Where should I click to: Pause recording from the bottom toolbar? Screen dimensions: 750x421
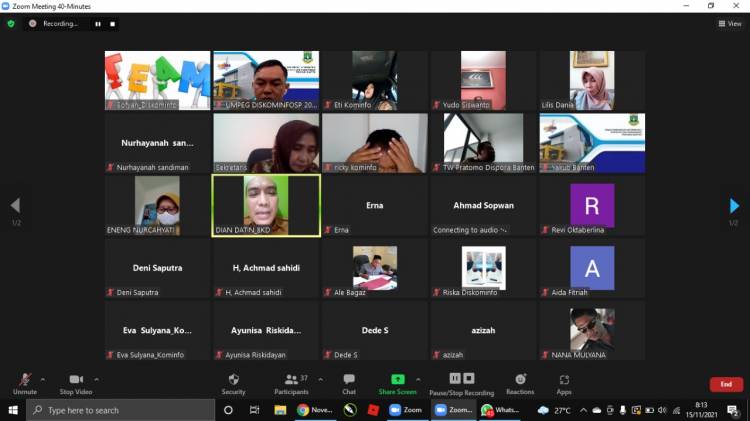(x=455, y=378)
